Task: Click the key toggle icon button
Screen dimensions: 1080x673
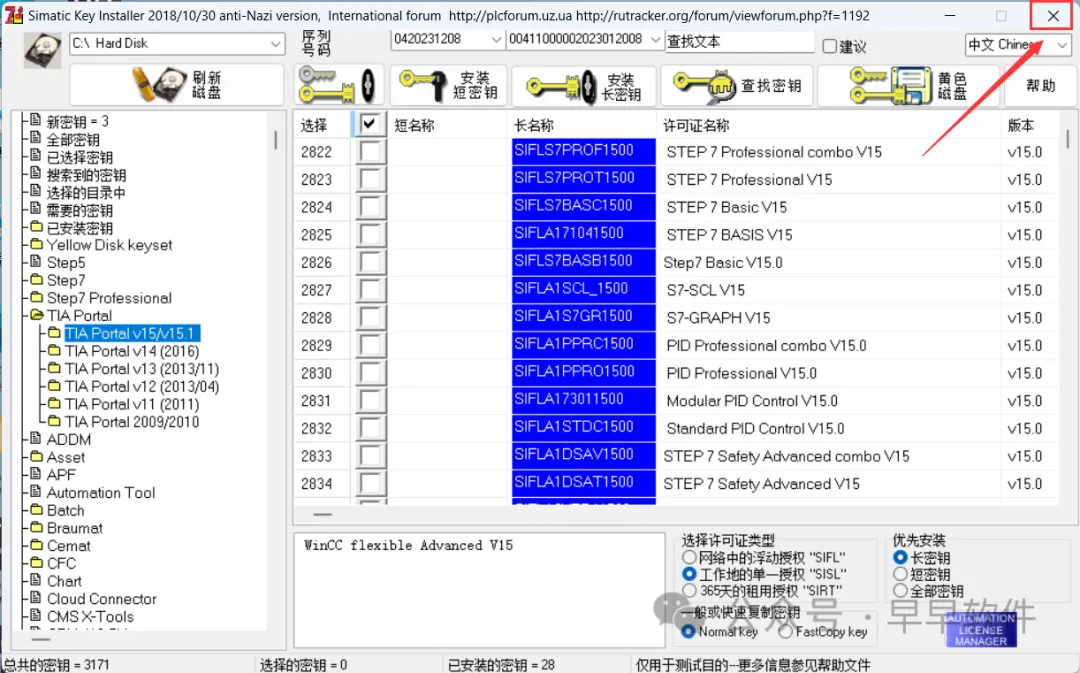Action: 339,85
